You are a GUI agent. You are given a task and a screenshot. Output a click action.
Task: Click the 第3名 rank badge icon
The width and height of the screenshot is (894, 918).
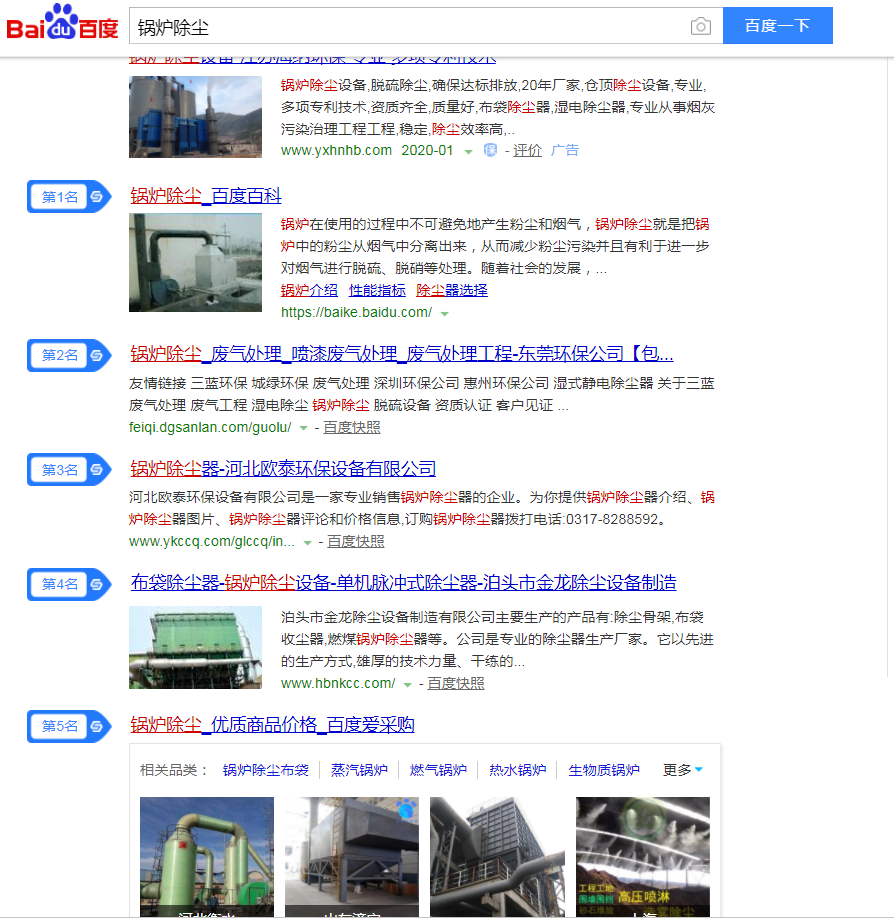(69, 470)
